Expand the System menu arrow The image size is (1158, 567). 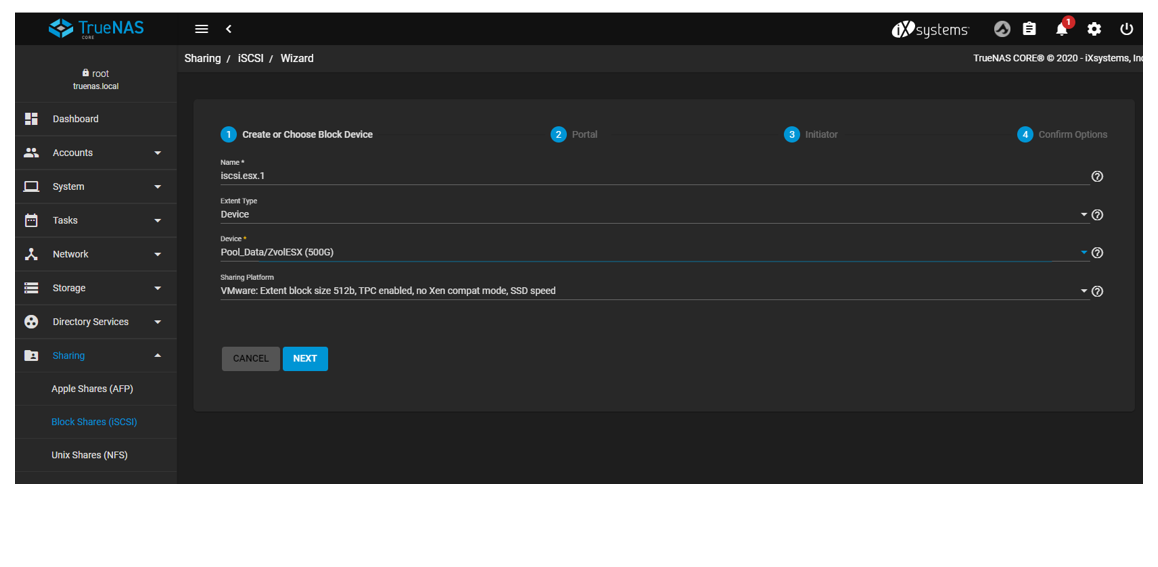[157, 187]
